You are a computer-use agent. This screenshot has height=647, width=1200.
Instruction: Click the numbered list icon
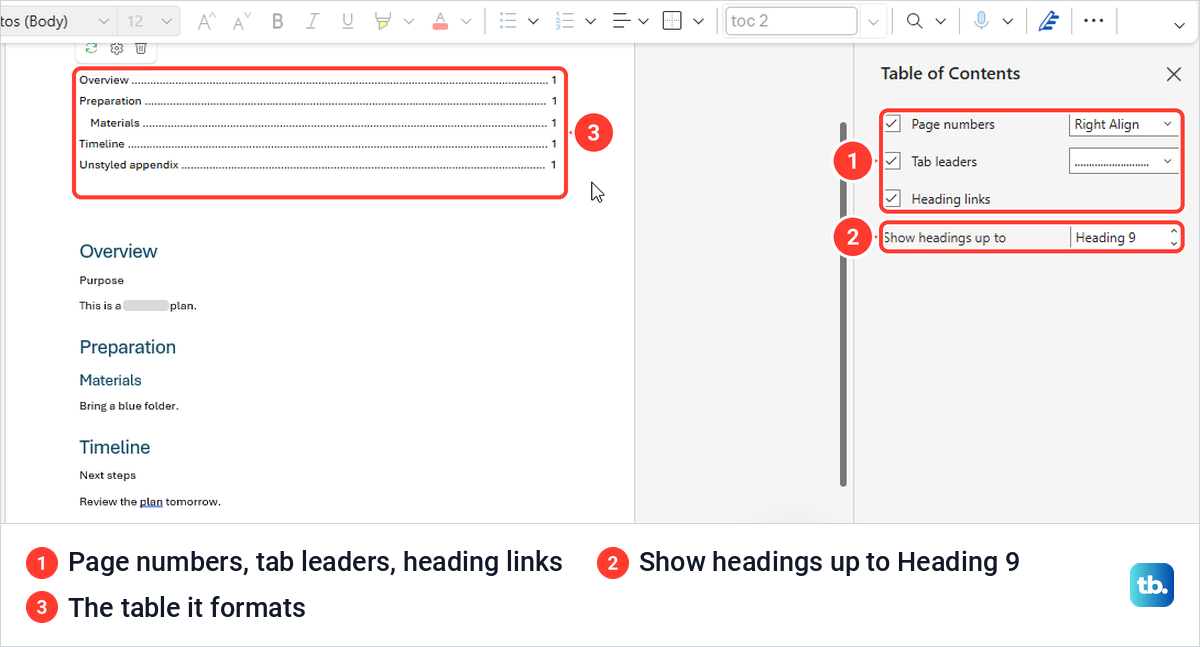[x=564, y=21]
